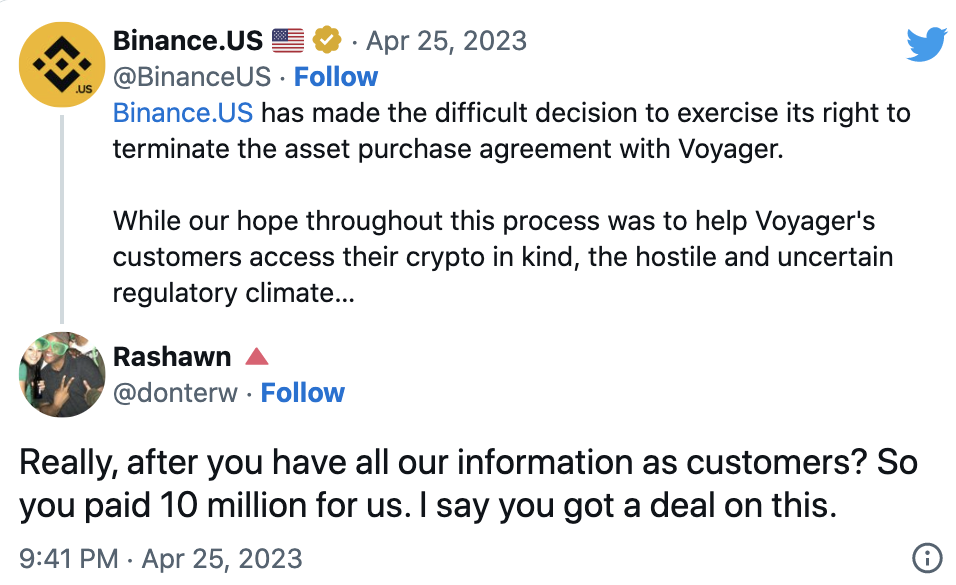
Task: Open Rashawn's reply text about 10 million
Action: click(x=468, y=485)
